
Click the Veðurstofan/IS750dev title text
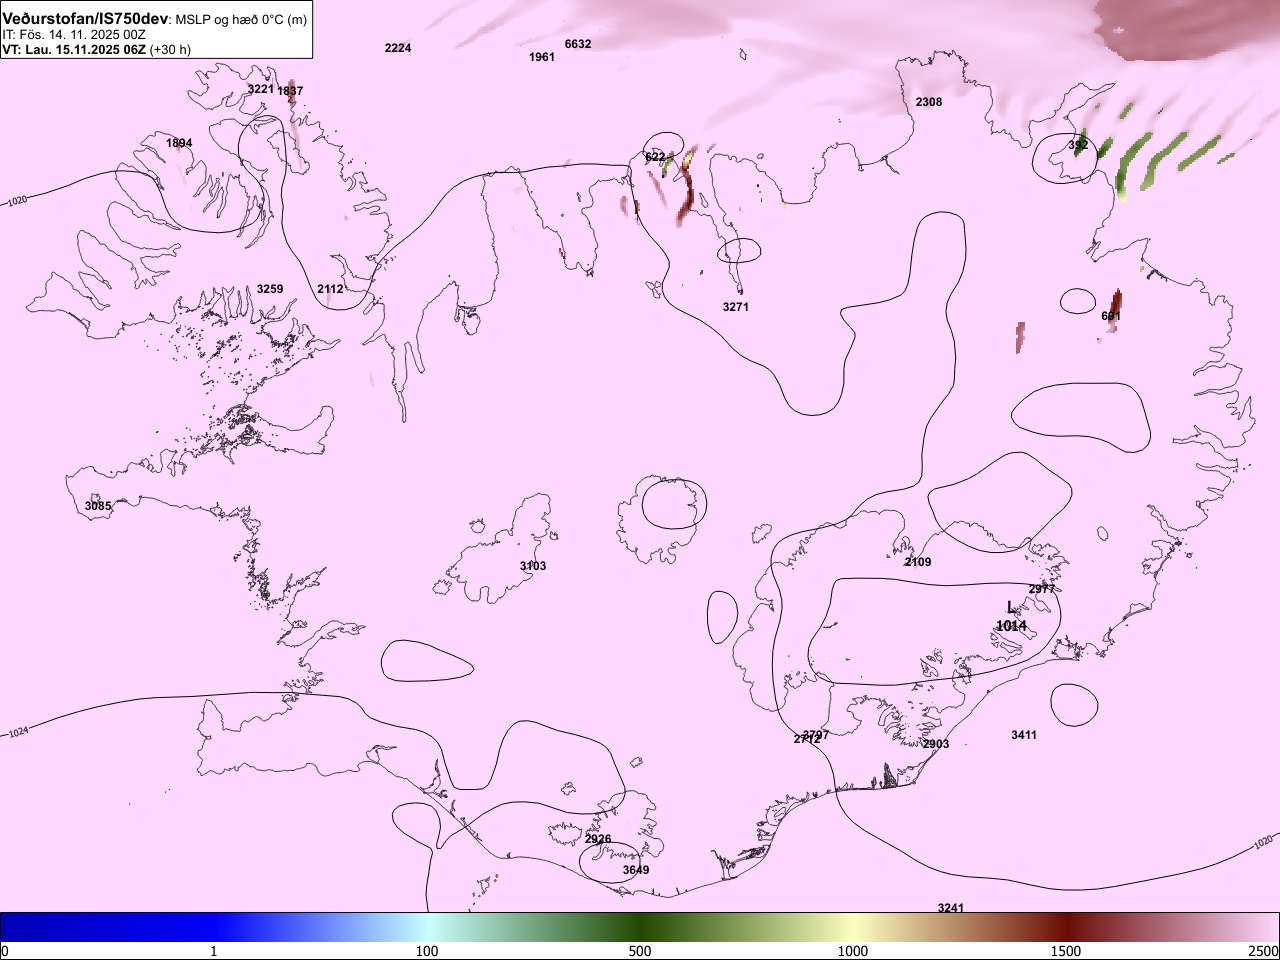(x=86, y=19)
